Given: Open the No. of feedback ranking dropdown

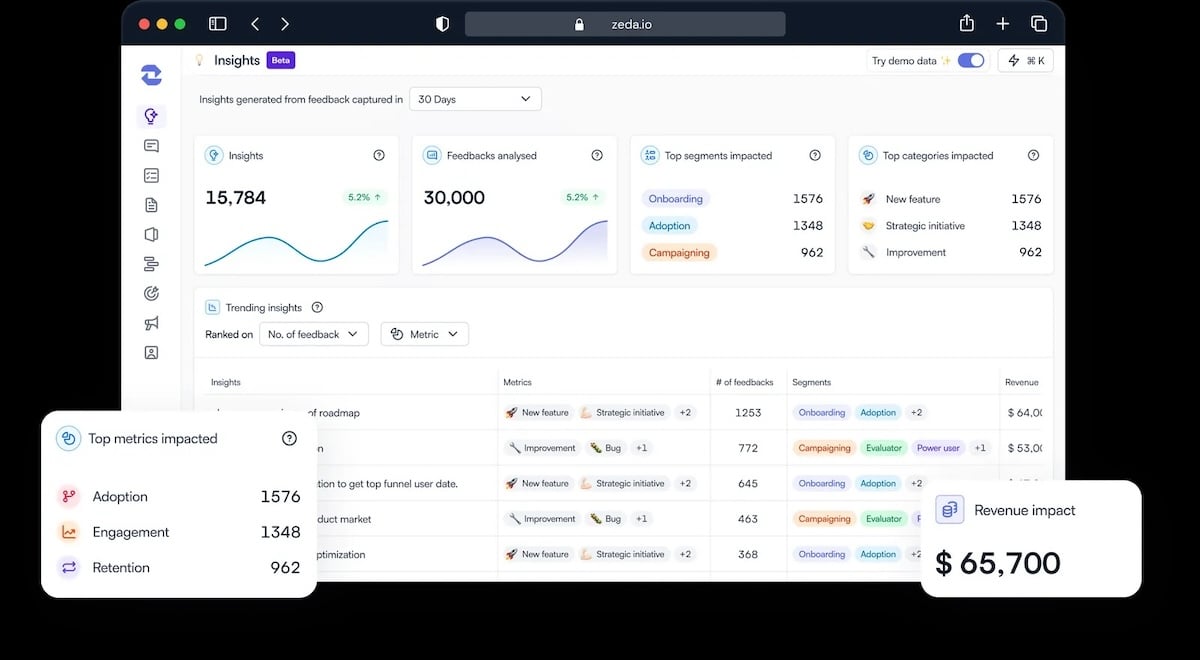Looking at the screenshot, I should click(313, 334).
